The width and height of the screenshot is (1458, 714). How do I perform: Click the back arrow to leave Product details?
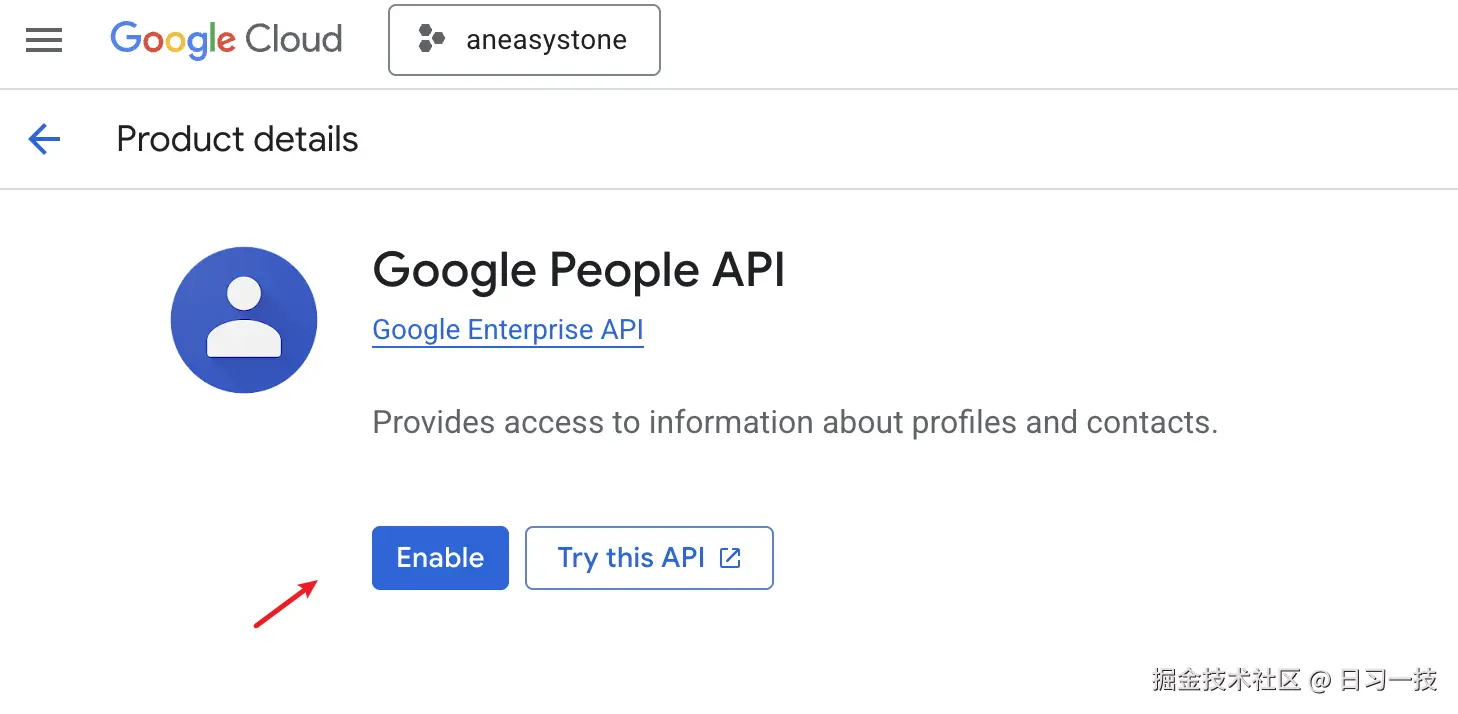coord(44,139)
